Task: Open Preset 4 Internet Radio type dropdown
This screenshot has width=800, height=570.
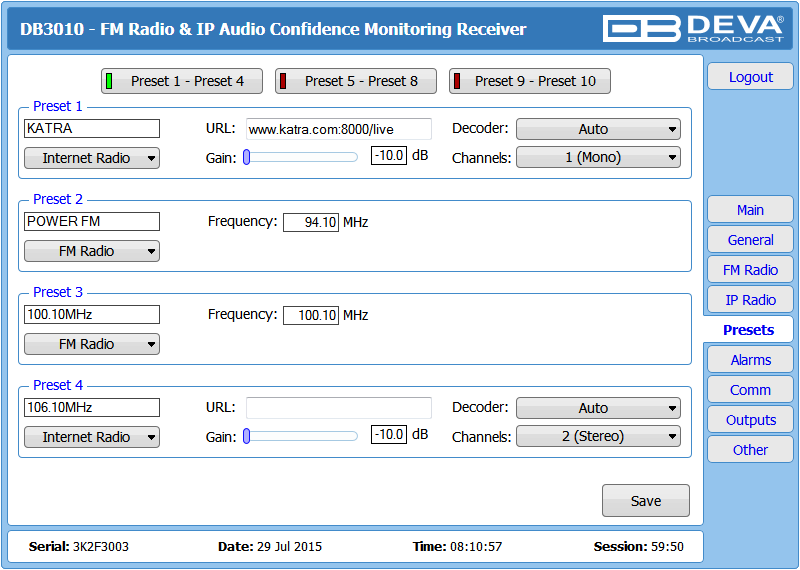Action: pyautogui.click(x=92, y=437)
